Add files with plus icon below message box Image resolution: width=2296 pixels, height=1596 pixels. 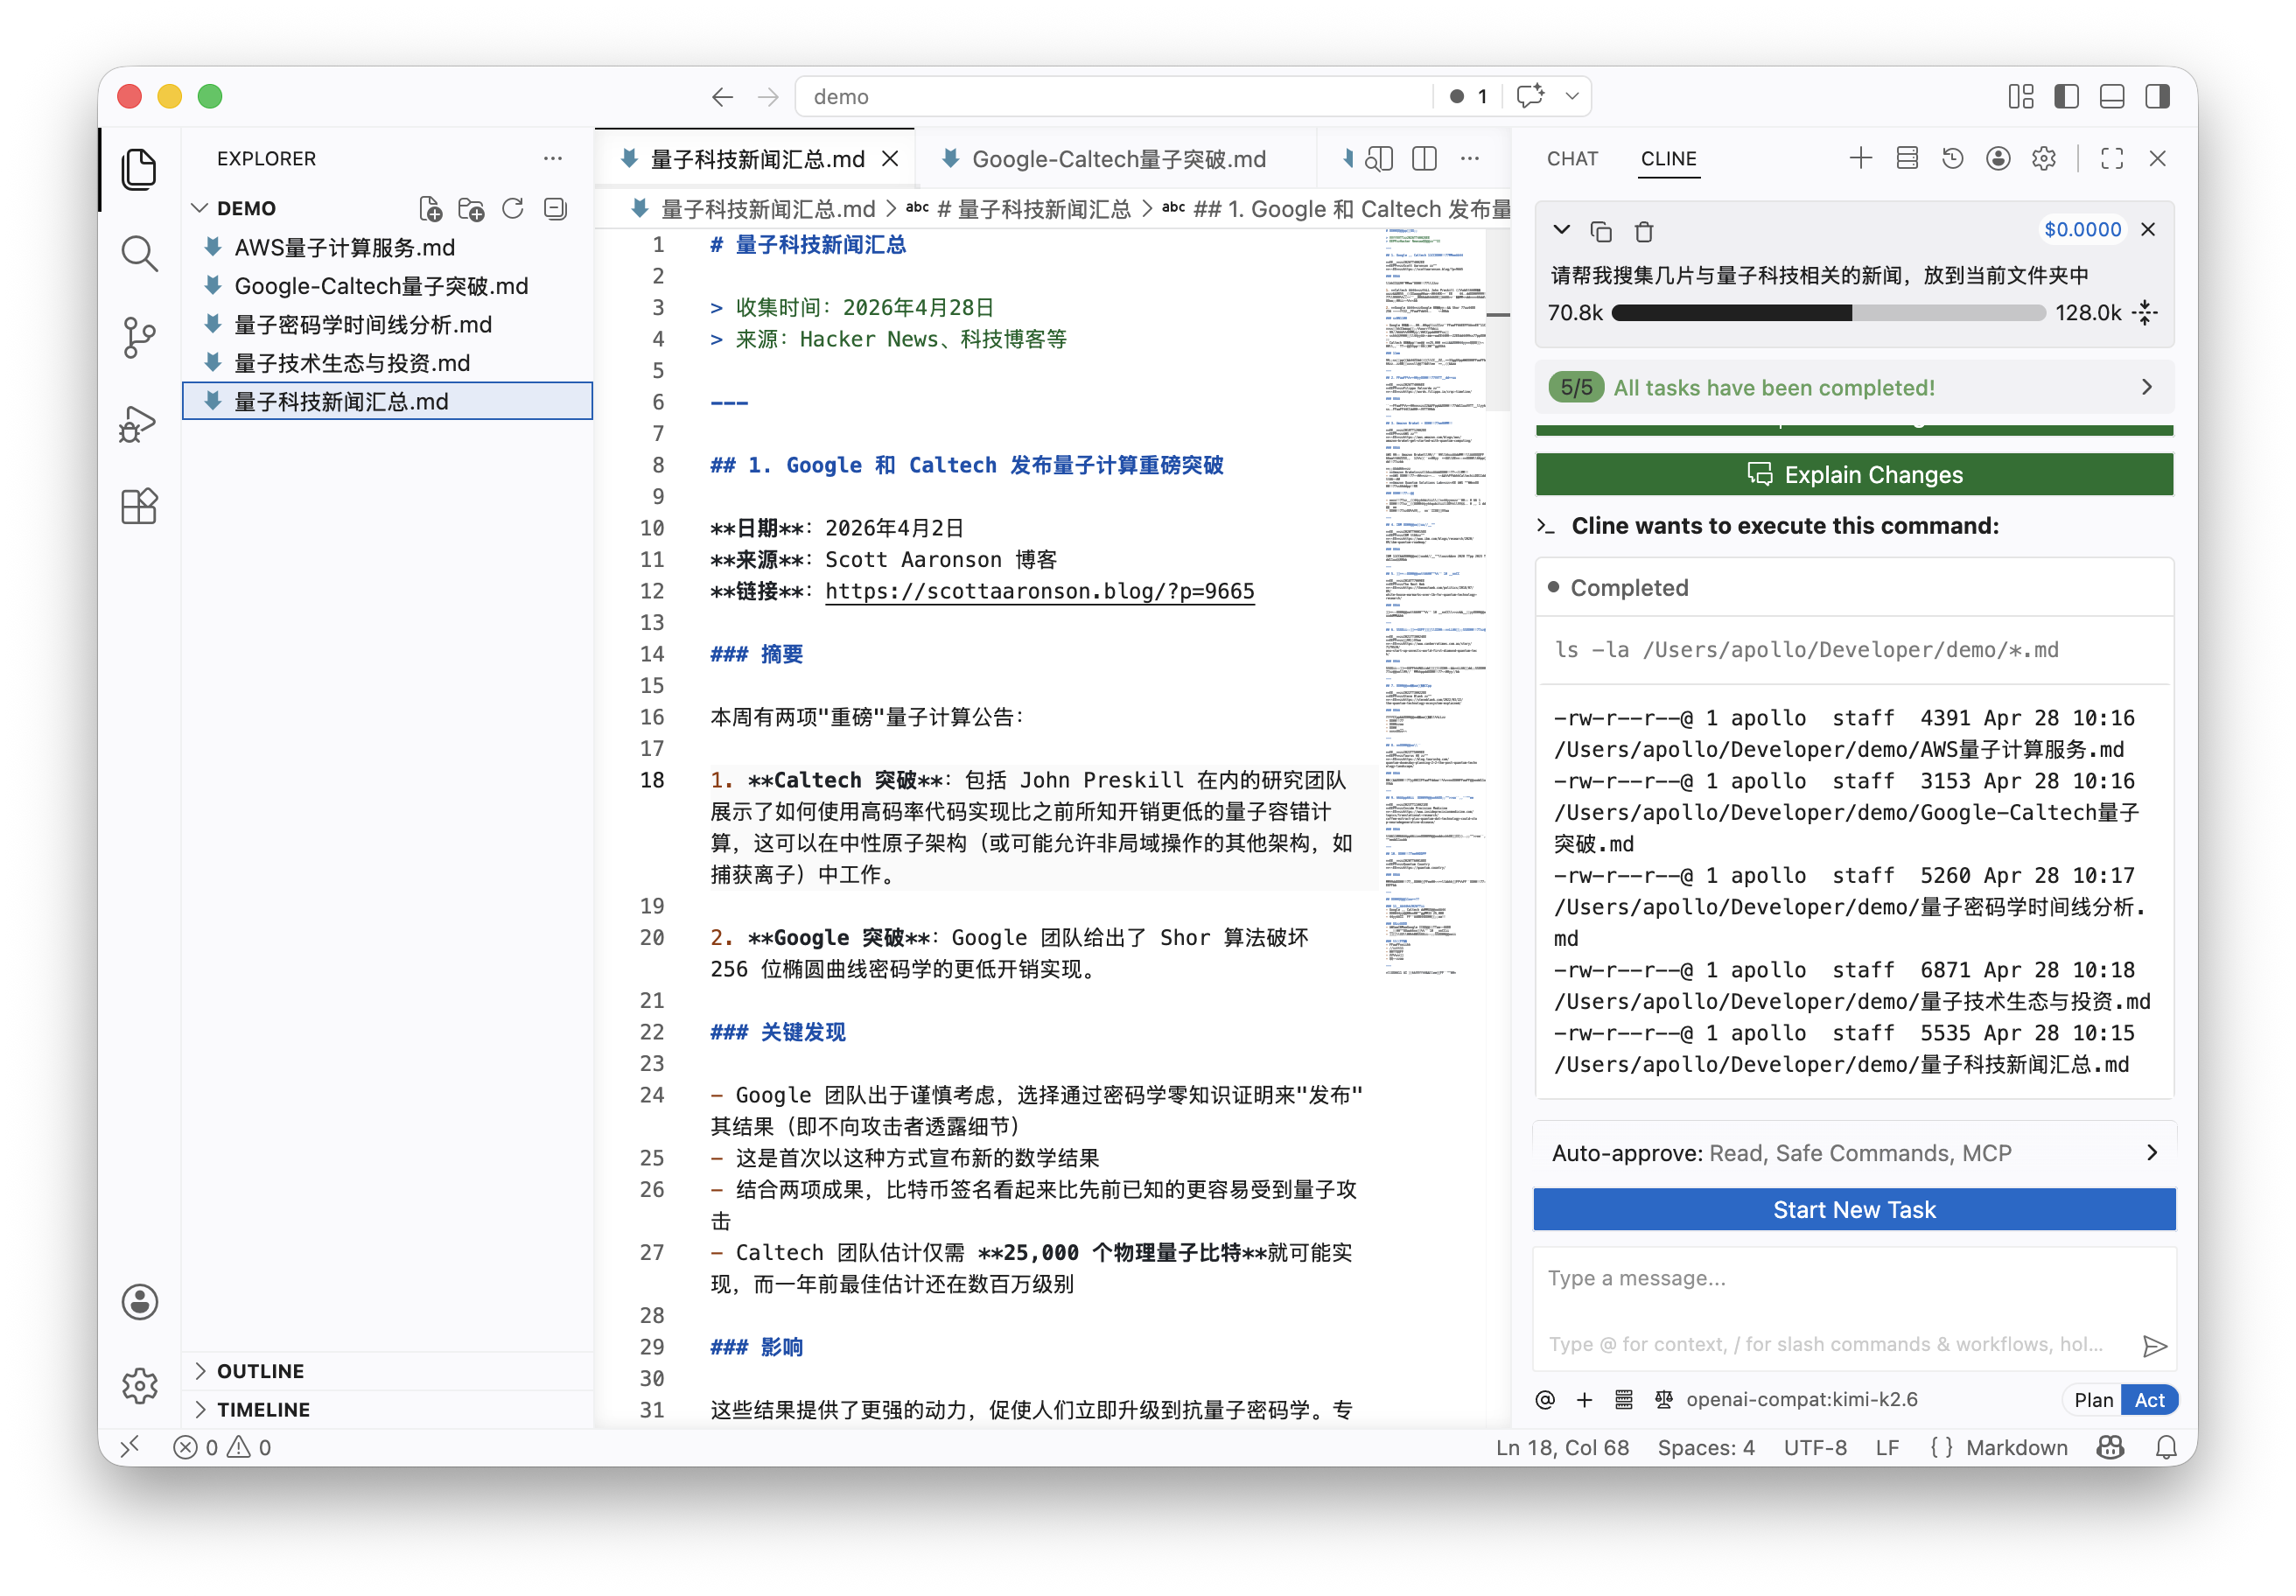1584,1399
